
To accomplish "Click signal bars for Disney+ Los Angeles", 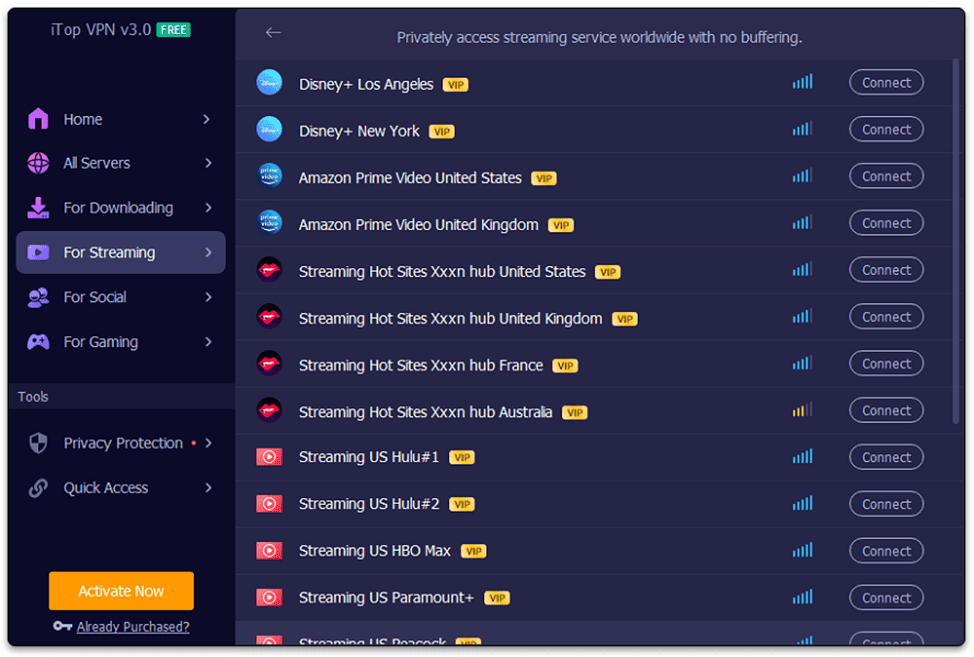I will [x=802, y=81].
